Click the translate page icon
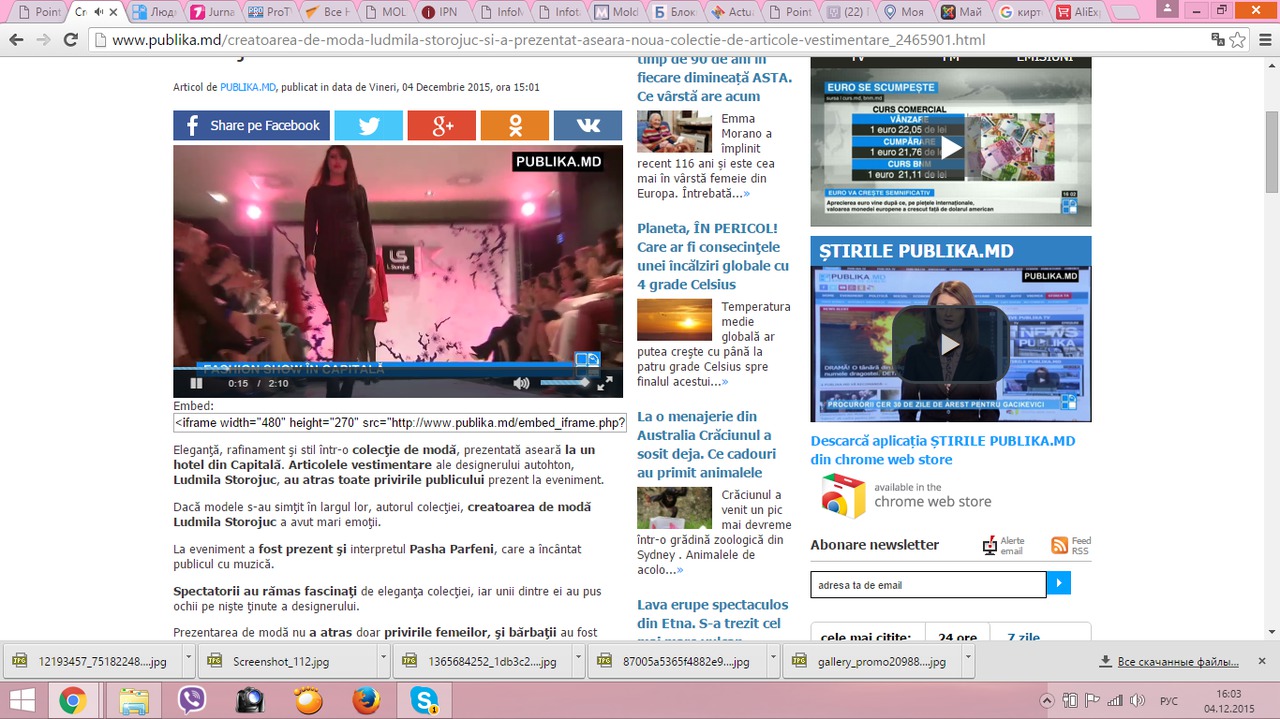The height and width of the screenshot is (719, 1280). pos(1217,40)
